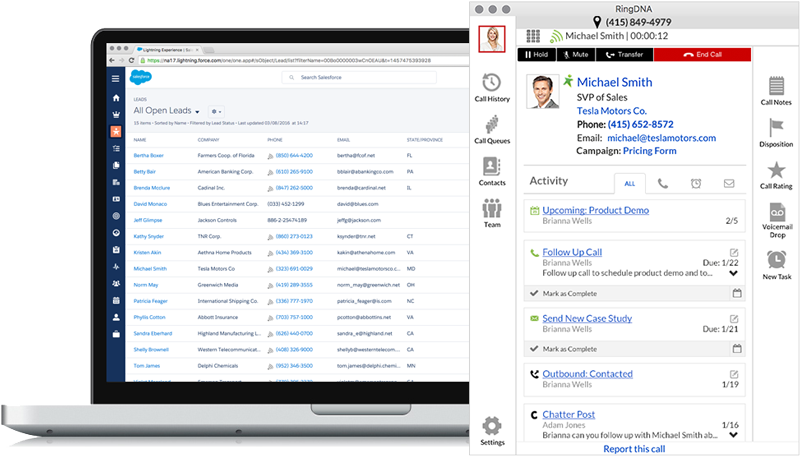Select the ALL activity tab
The height and width of the screenshot is (456, 800).
630,184
